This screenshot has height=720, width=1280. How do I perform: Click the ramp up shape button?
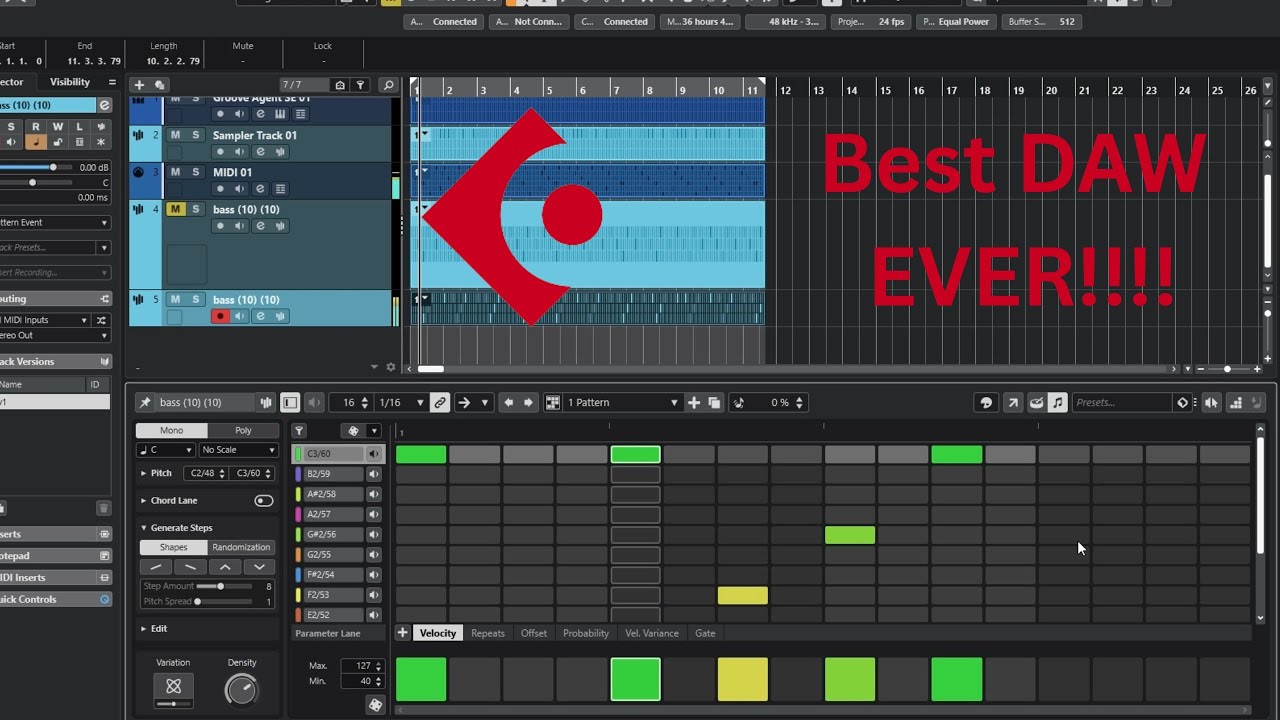coord(156,567)
